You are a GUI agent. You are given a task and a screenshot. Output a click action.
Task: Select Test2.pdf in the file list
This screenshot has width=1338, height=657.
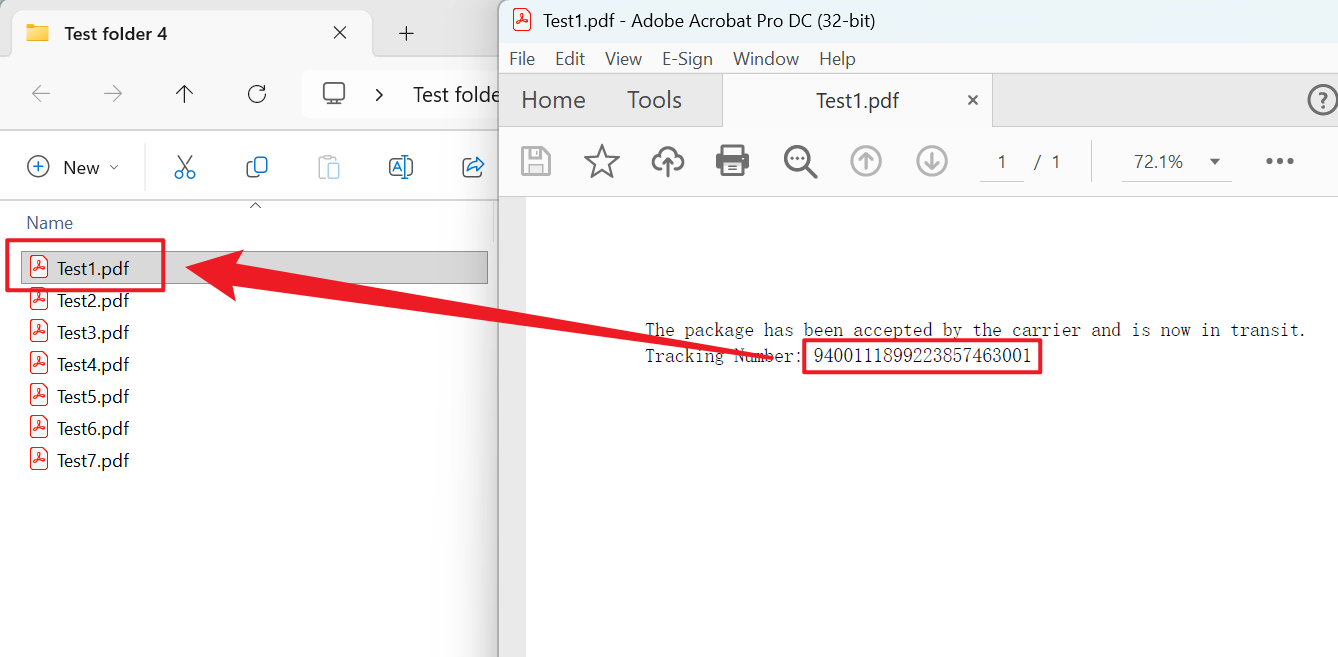pyautogui.click(x=93, y=300)
